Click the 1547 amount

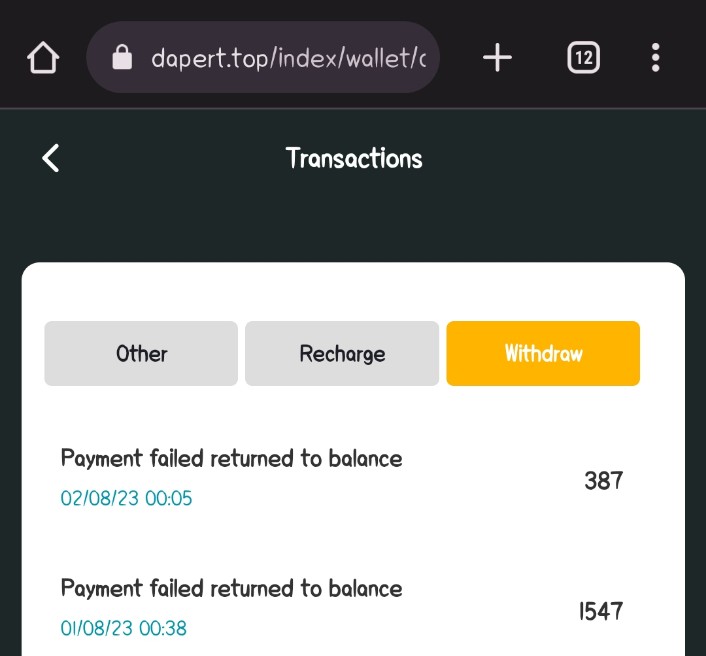click(601, 610)
